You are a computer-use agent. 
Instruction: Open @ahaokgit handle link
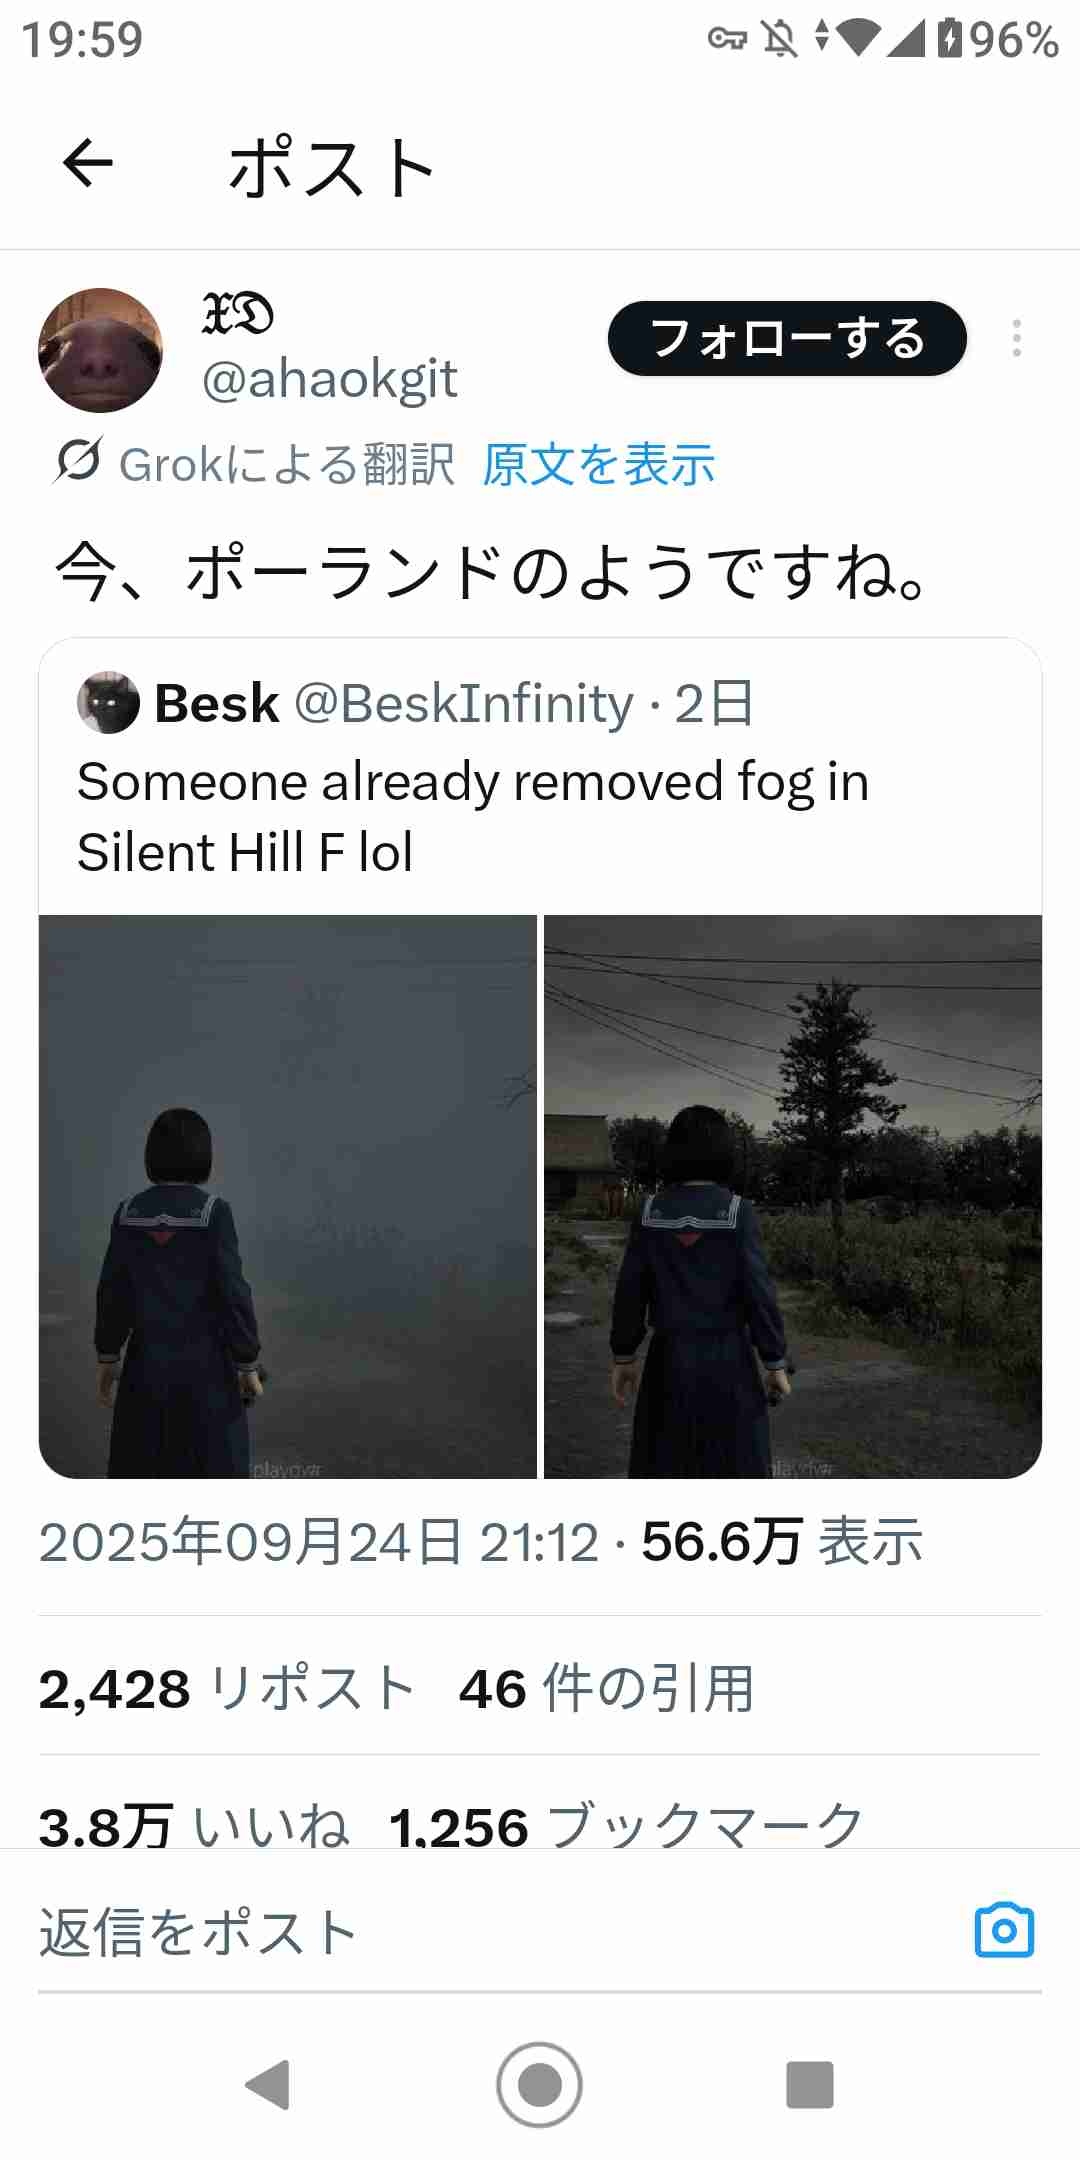pyautogui.click(x=330, y=380)
